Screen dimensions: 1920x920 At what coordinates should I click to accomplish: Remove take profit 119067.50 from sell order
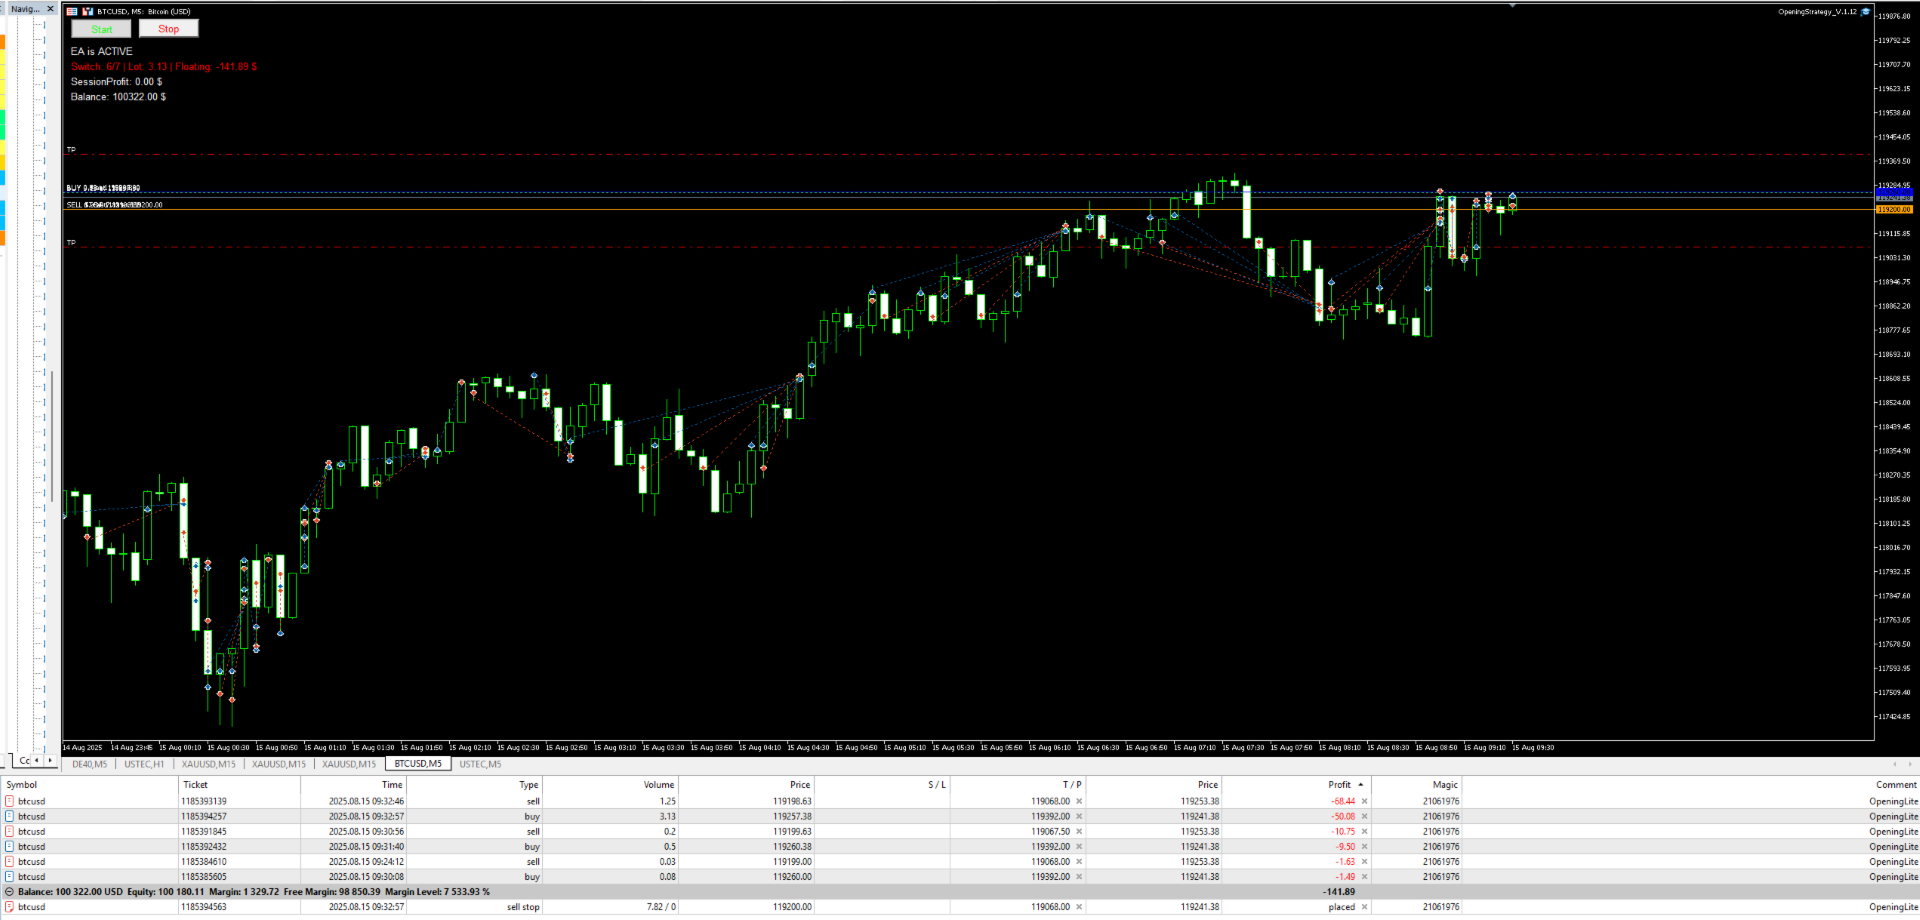[1079, 831]
